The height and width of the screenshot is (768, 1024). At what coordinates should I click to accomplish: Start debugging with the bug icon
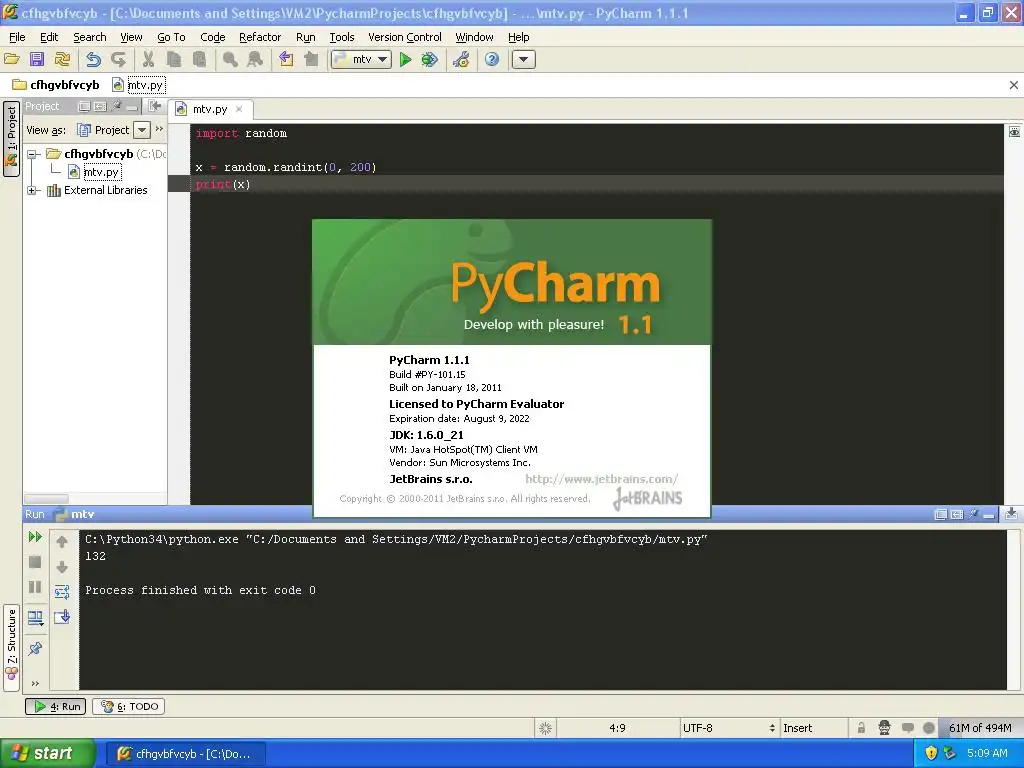click(x=430, y=59)
